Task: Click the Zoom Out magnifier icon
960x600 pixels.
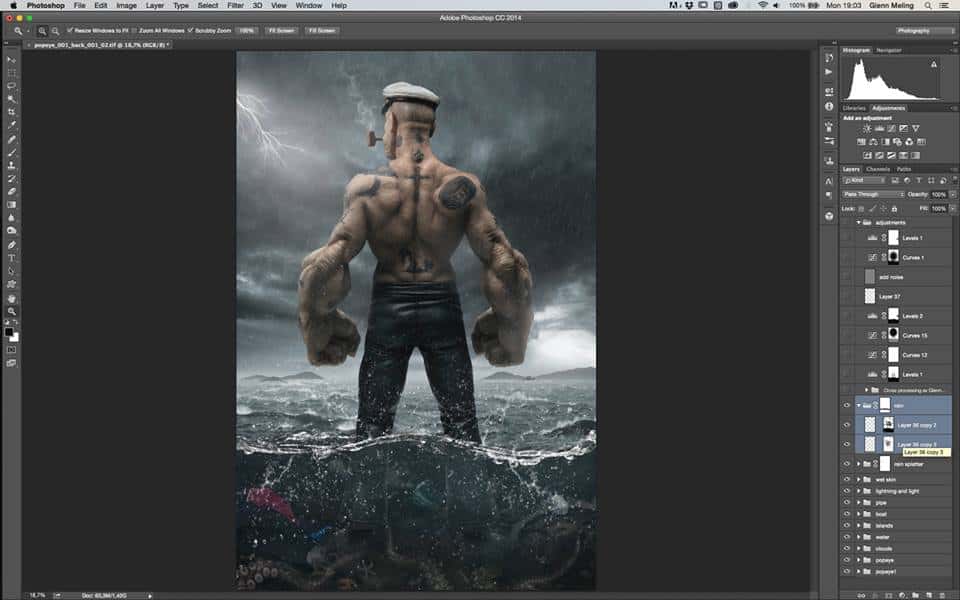Action: (x=56, y=31)
